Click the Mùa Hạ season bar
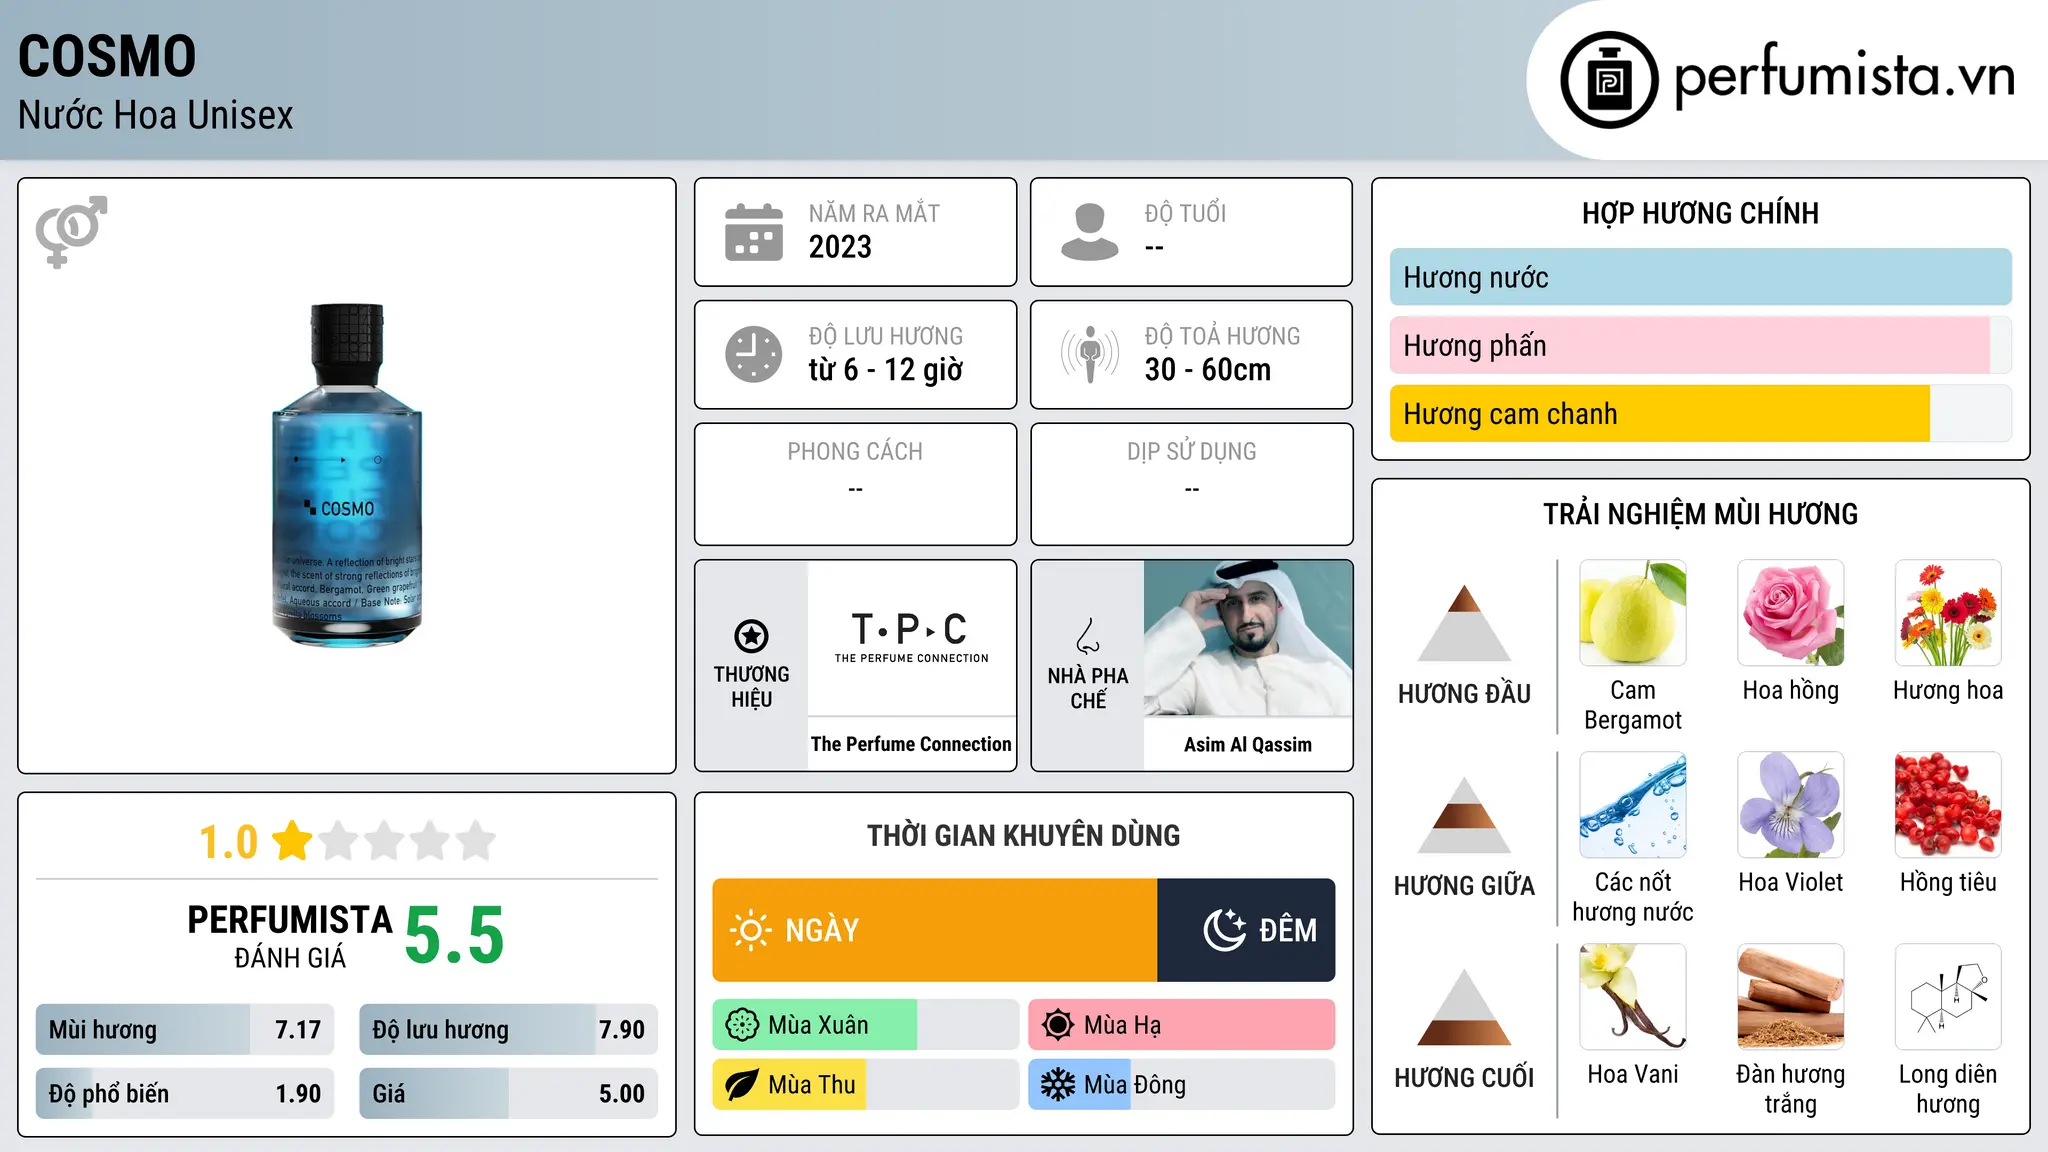 click(x=1181, y=1025)
